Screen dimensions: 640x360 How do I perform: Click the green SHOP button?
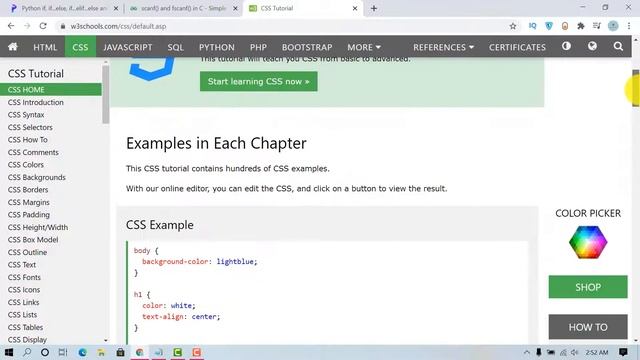[x=588, y=287]
